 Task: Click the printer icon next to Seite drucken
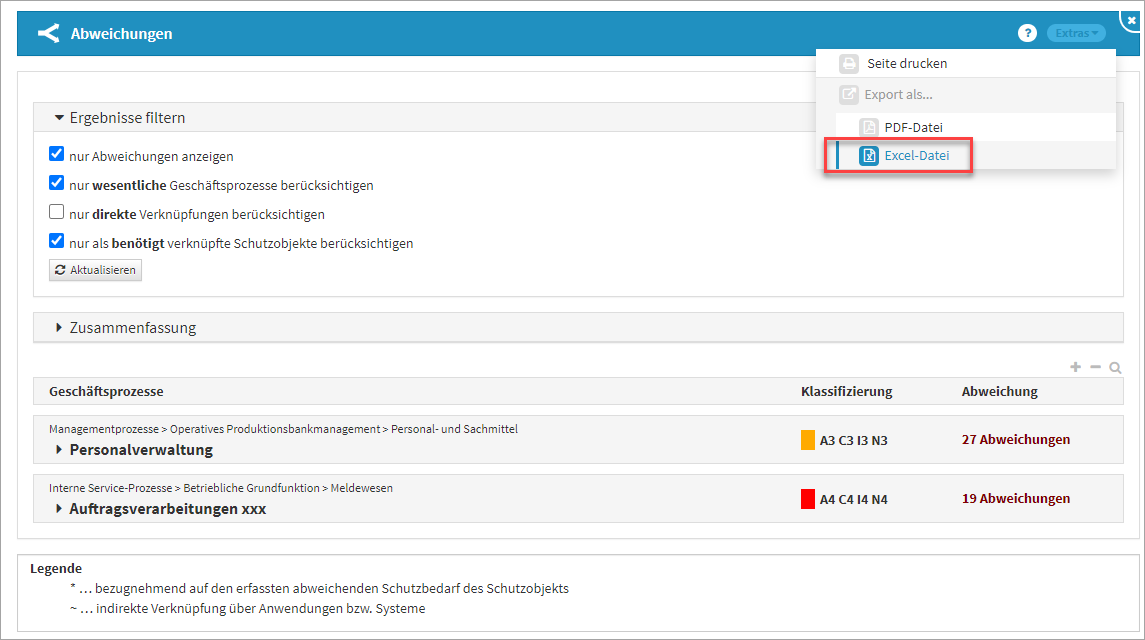pyautogui.click(x=849, y=63)
